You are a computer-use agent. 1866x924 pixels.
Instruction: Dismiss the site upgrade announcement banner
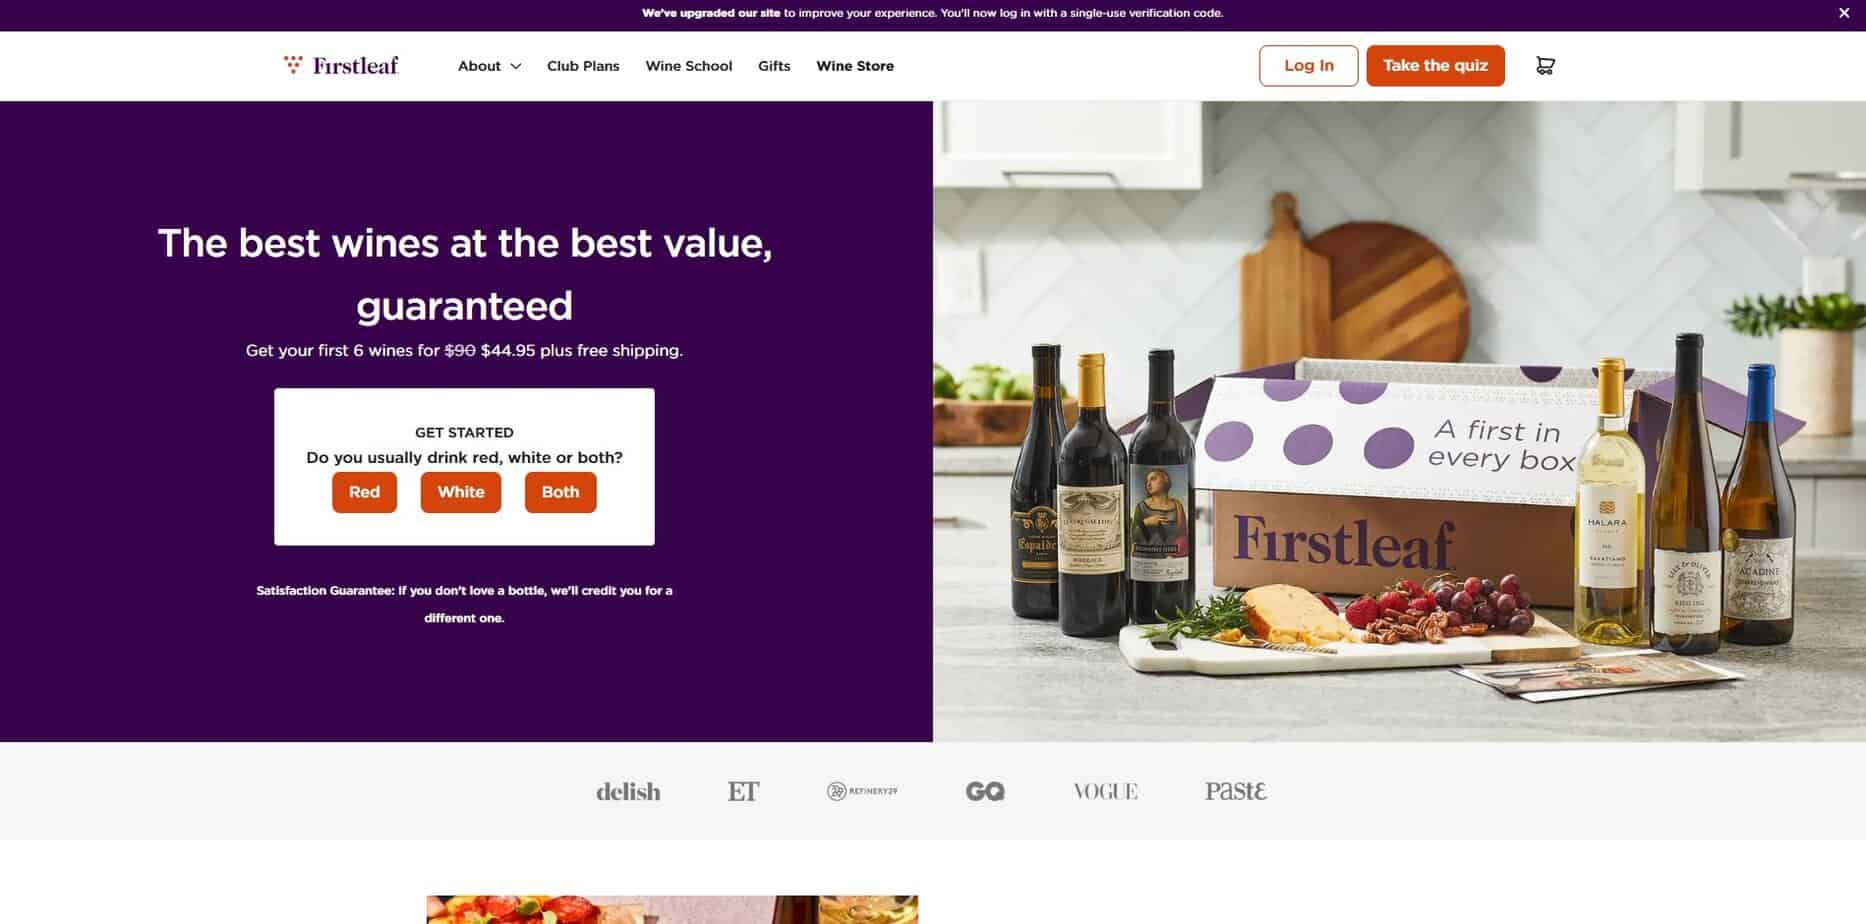pyautogui.click(x=1844, y=13)
